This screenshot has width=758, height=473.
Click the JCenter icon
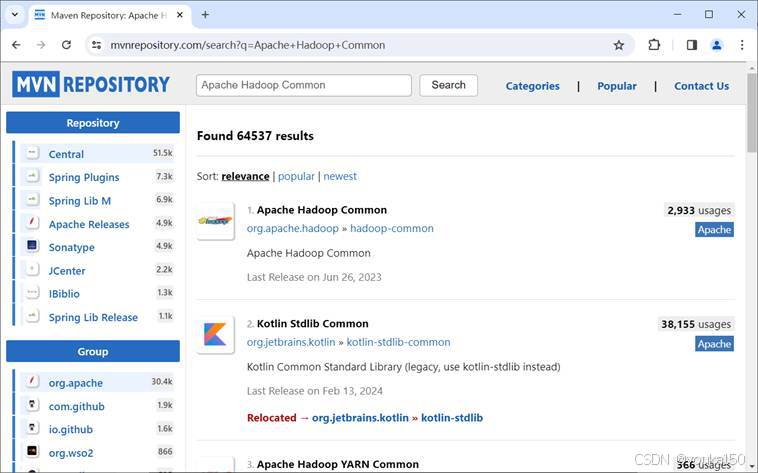point(32,269)
